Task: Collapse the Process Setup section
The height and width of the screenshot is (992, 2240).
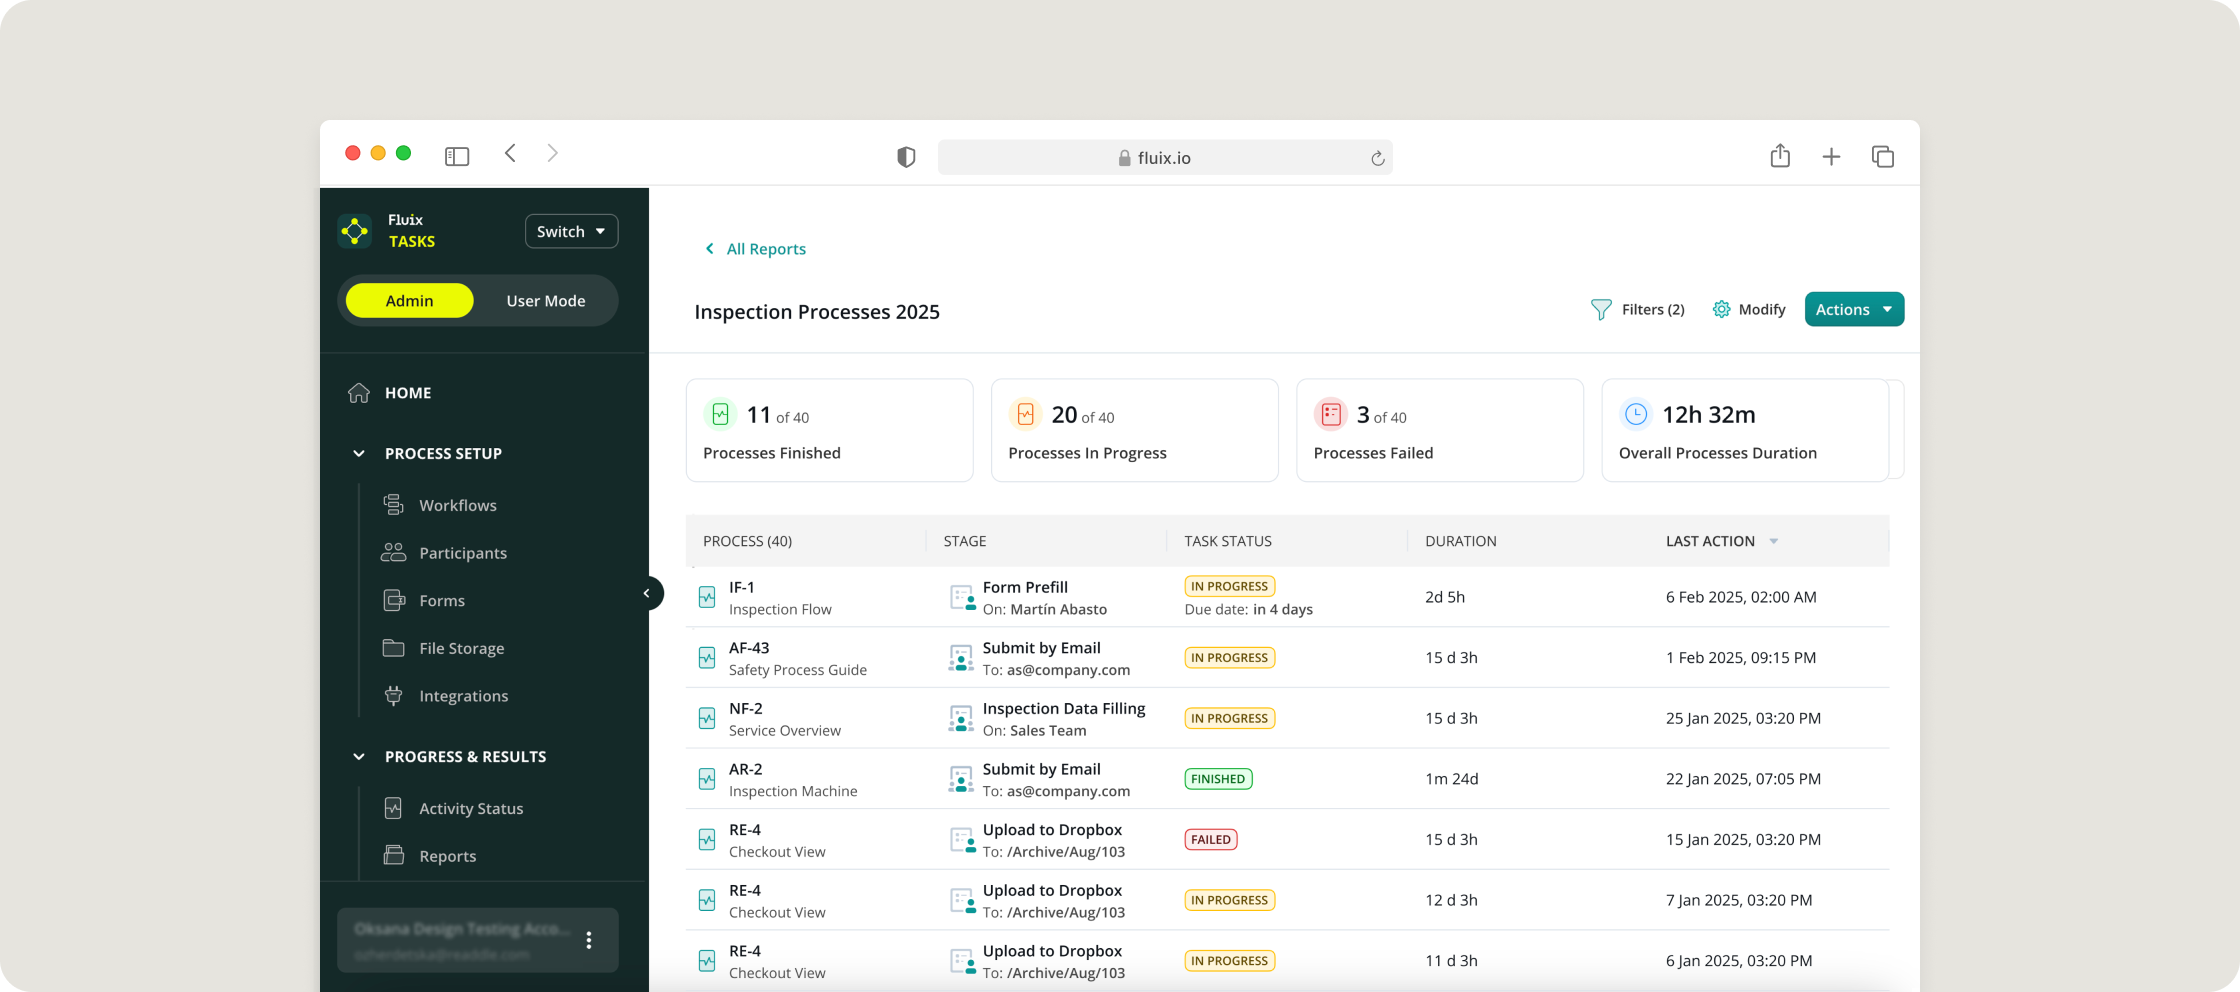Action: tap(359, 454)
